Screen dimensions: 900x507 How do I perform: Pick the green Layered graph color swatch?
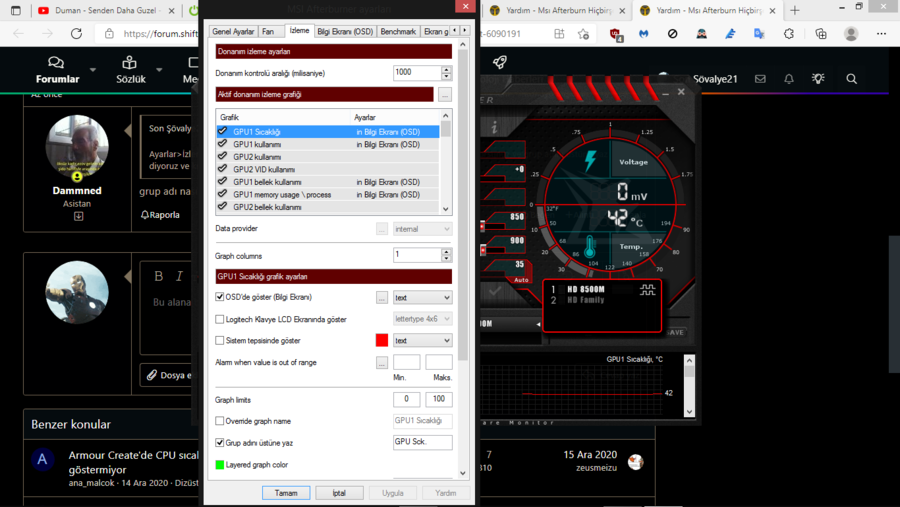(x=219, y=465)
